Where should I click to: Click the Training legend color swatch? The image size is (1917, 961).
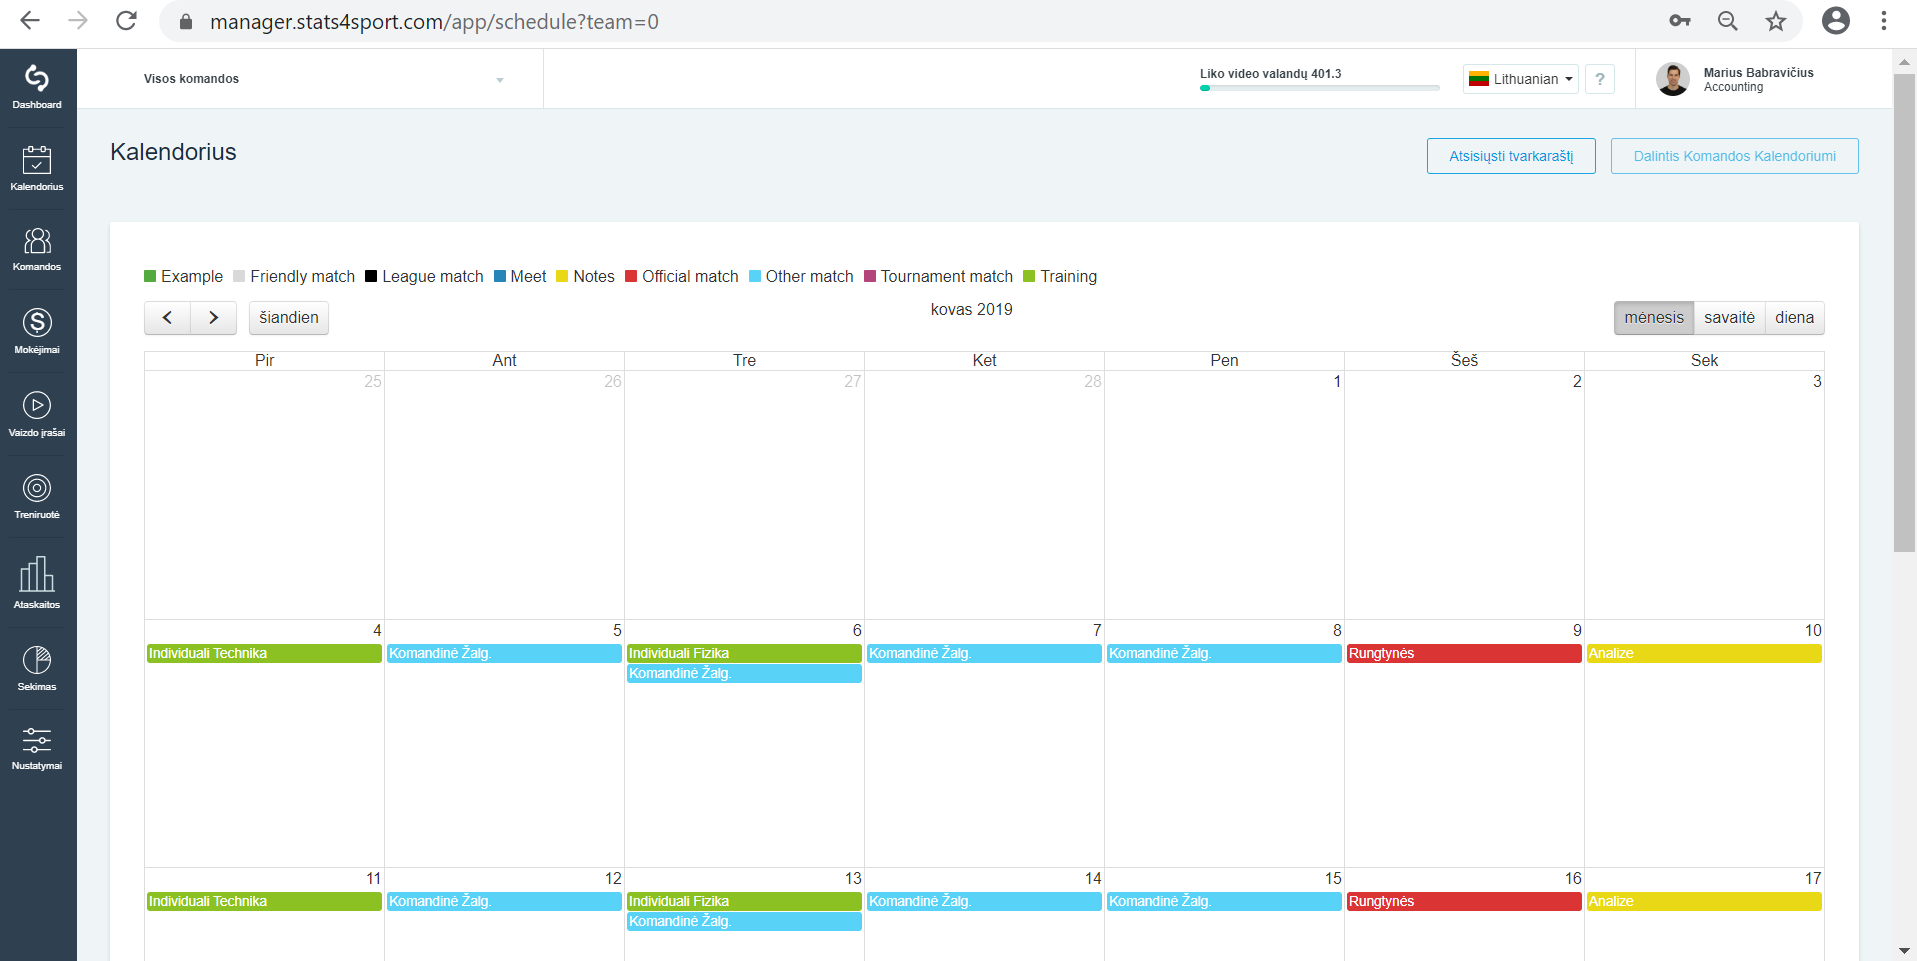[1029, 277]
